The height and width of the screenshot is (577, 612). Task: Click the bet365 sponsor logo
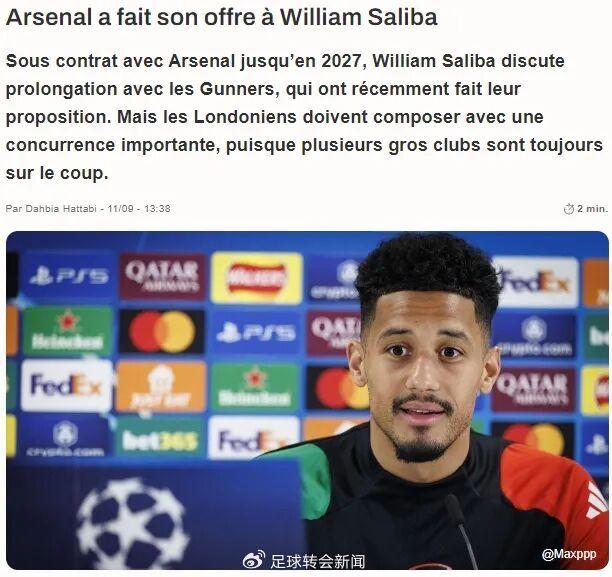coord(160,440)
